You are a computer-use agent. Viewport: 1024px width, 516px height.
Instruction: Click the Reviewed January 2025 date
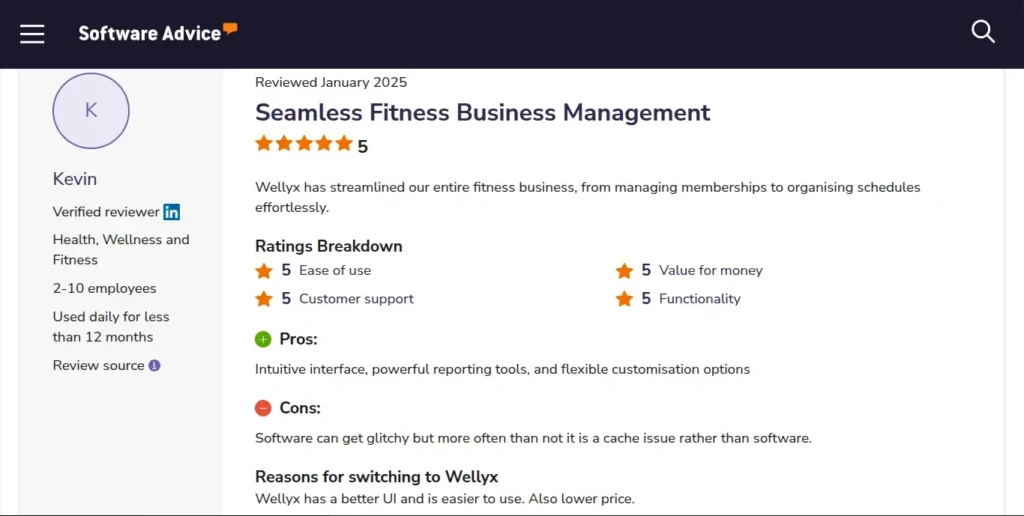point(331,83)
